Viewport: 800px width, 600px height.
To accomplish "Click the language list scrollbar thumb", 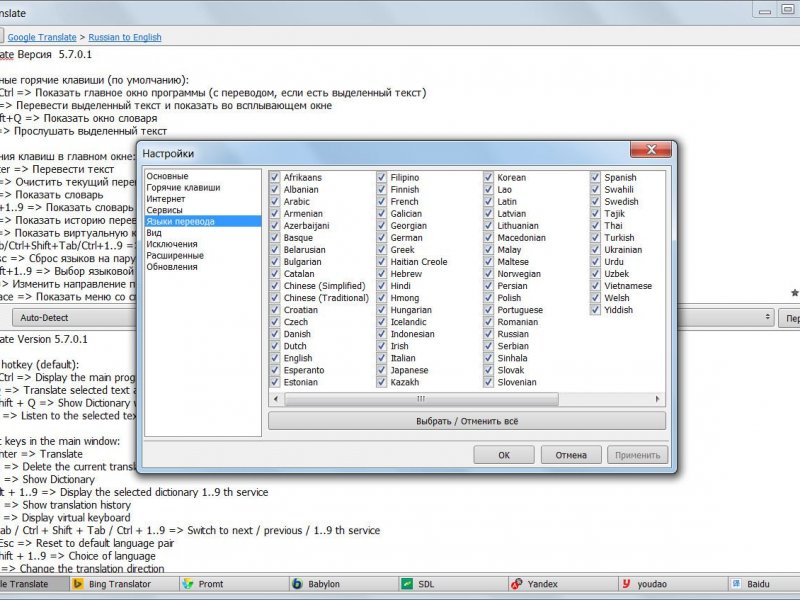I will tap(421, 399).
